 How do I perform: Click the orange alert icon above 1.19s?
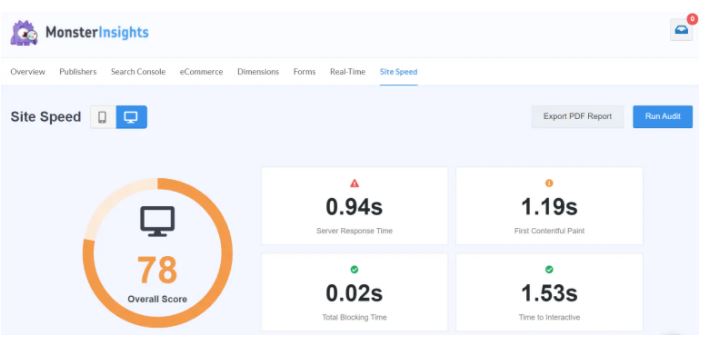(549, 183)
